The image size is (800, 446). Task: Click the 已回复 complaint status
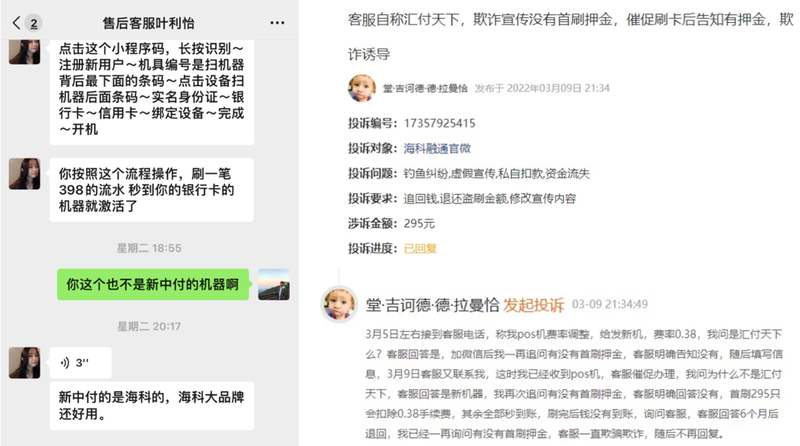(x=420, y=249)
